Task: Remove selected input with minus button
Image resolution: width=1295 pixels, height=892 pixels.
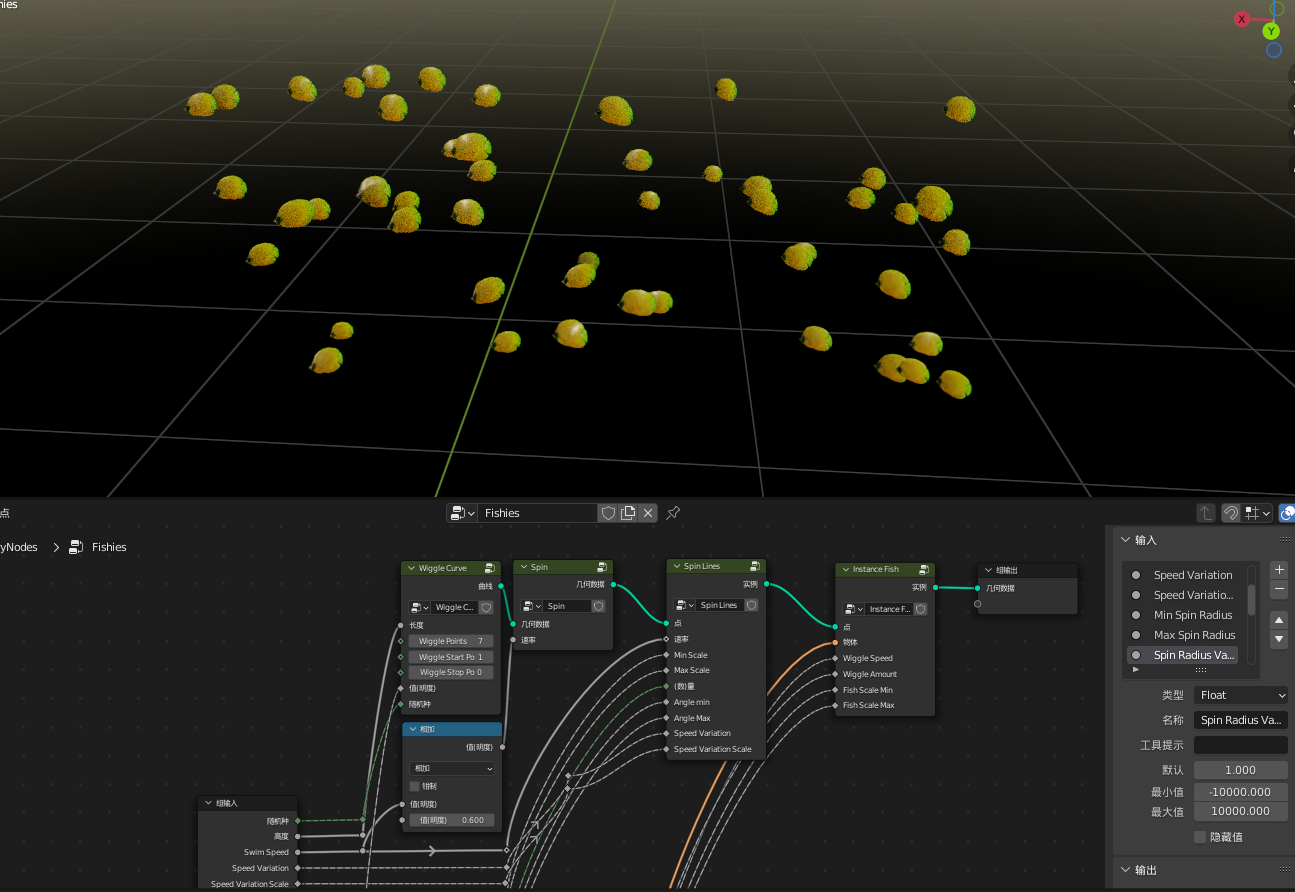Action: coord(1279,590)
